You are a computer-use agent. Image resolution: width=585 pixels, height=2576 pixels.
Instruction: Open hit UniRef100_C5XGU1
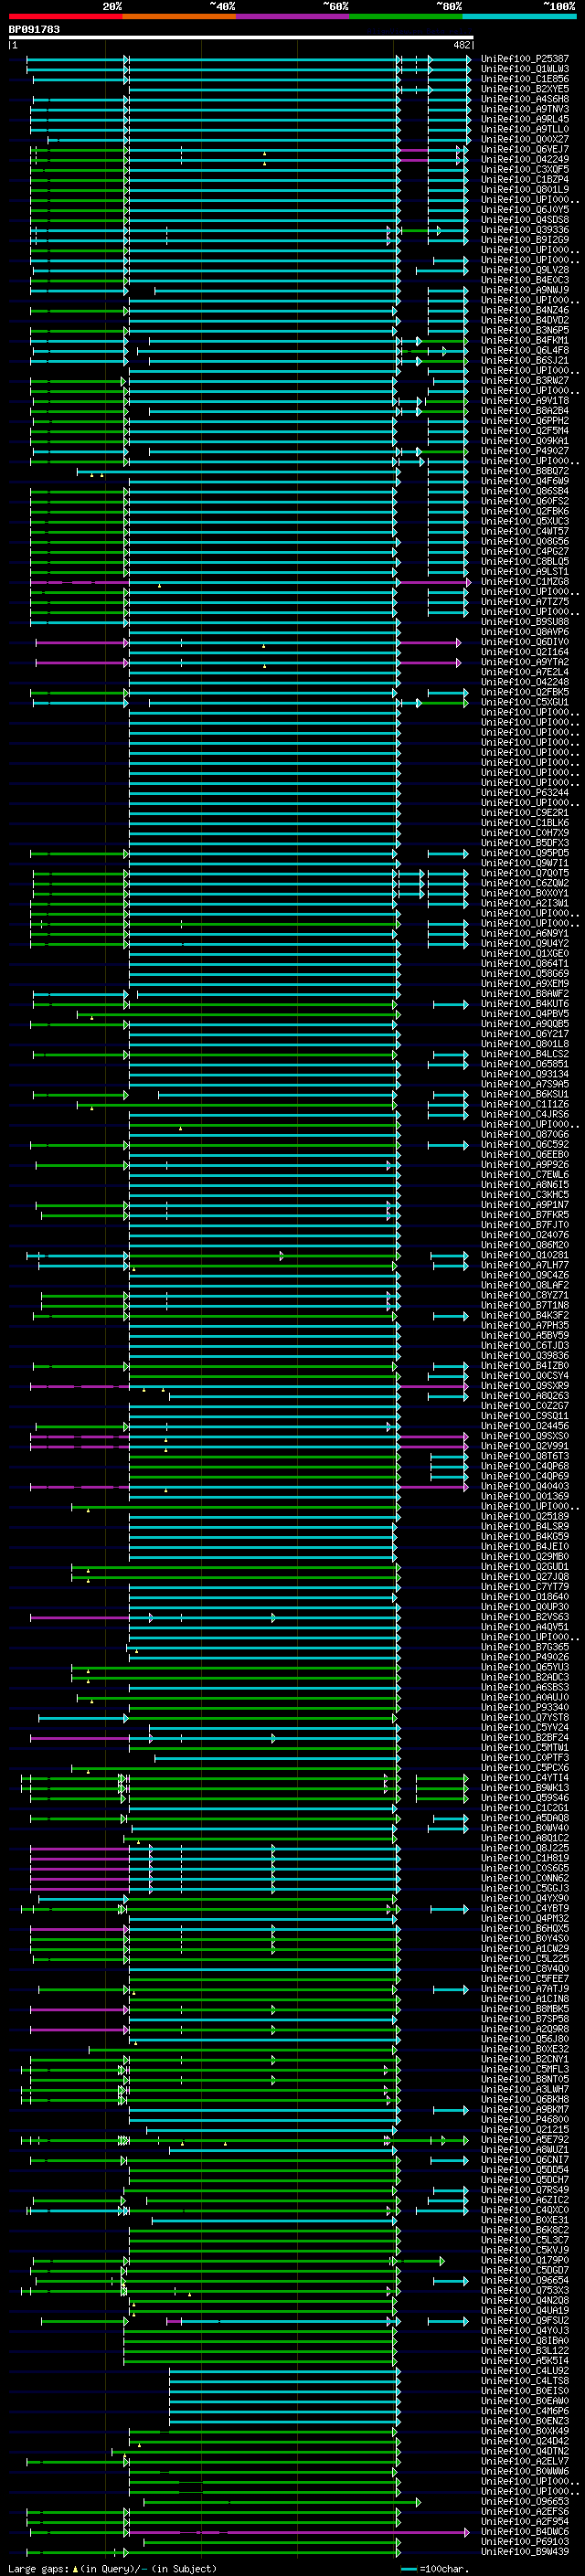525,702
